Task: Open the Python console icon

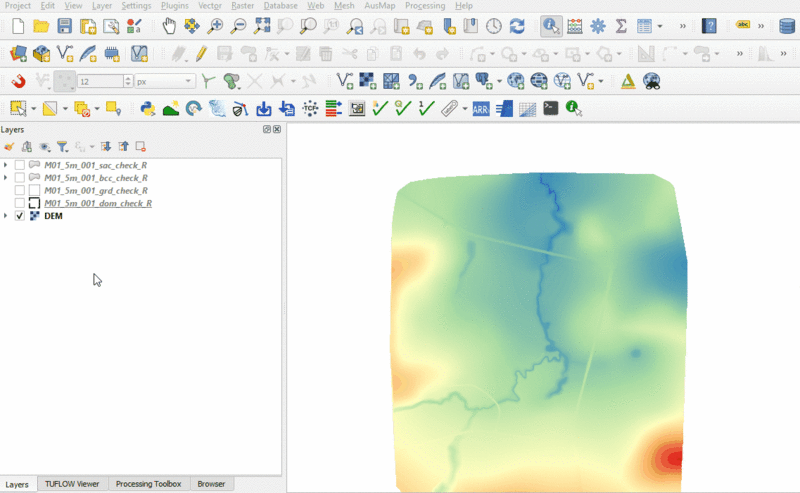Action: tap(148, 109)
